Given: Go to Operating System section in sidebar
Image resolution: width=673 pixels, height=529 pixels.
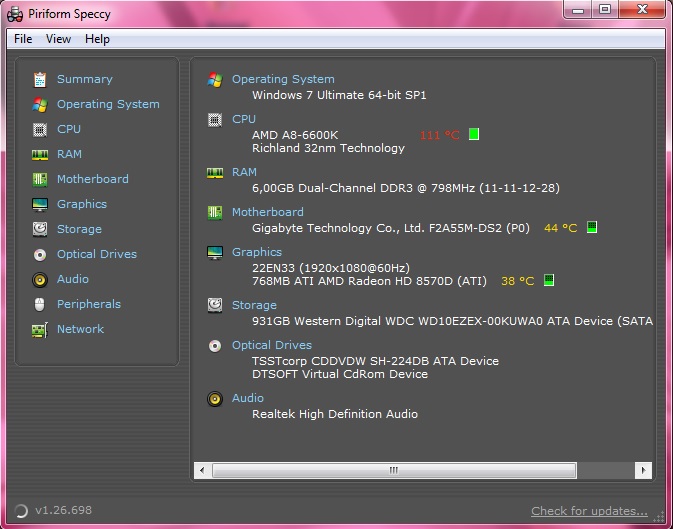Looking at the screenshot, I should [x=108, y=104].
